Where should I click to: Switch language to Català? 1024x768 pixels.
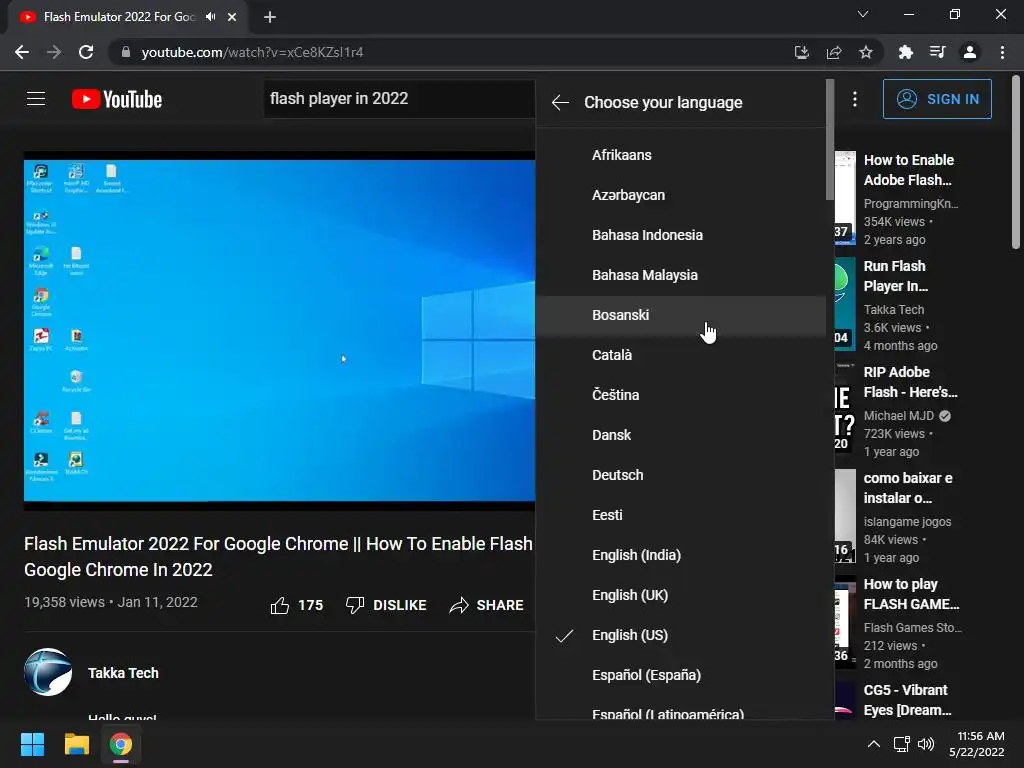point(680,355)
